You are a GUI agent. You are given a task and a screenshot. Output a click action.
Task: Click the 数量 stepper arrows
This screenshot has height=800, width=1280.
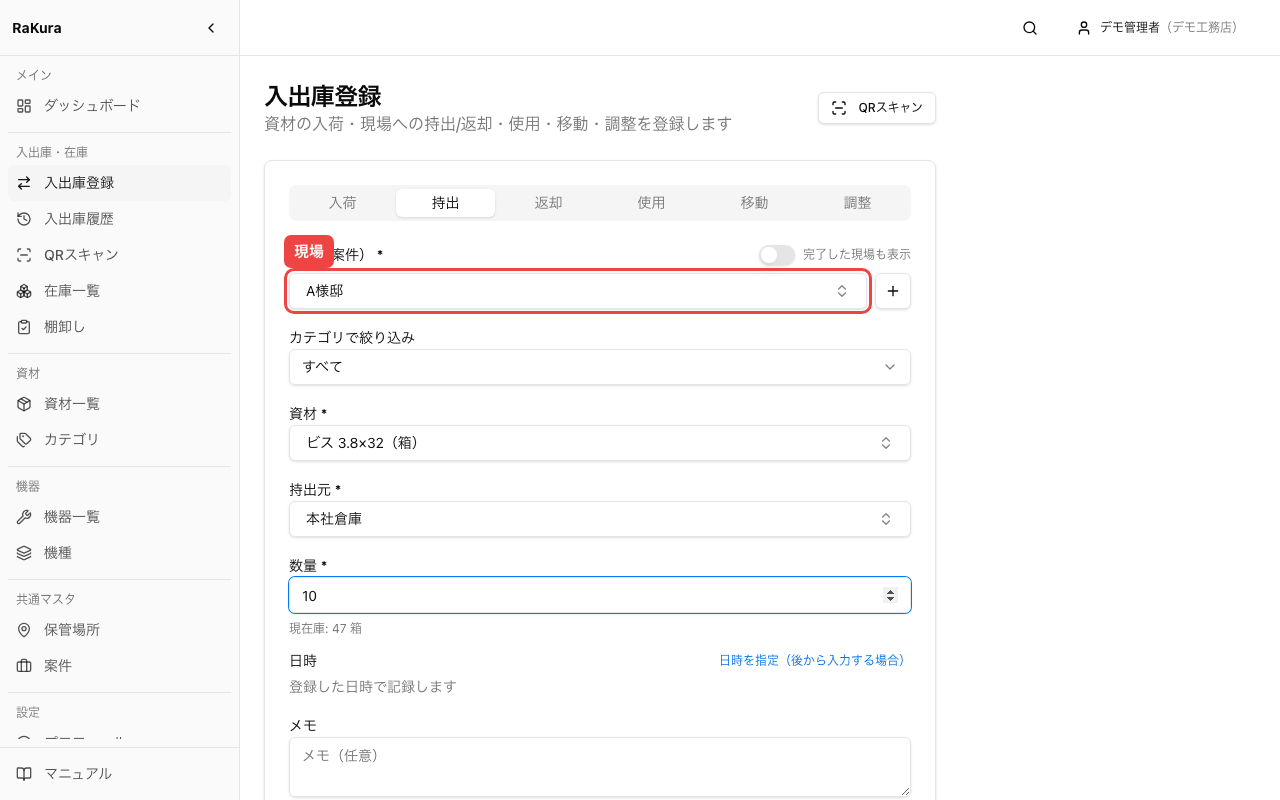pyautogui.click(x=890, y=595)
